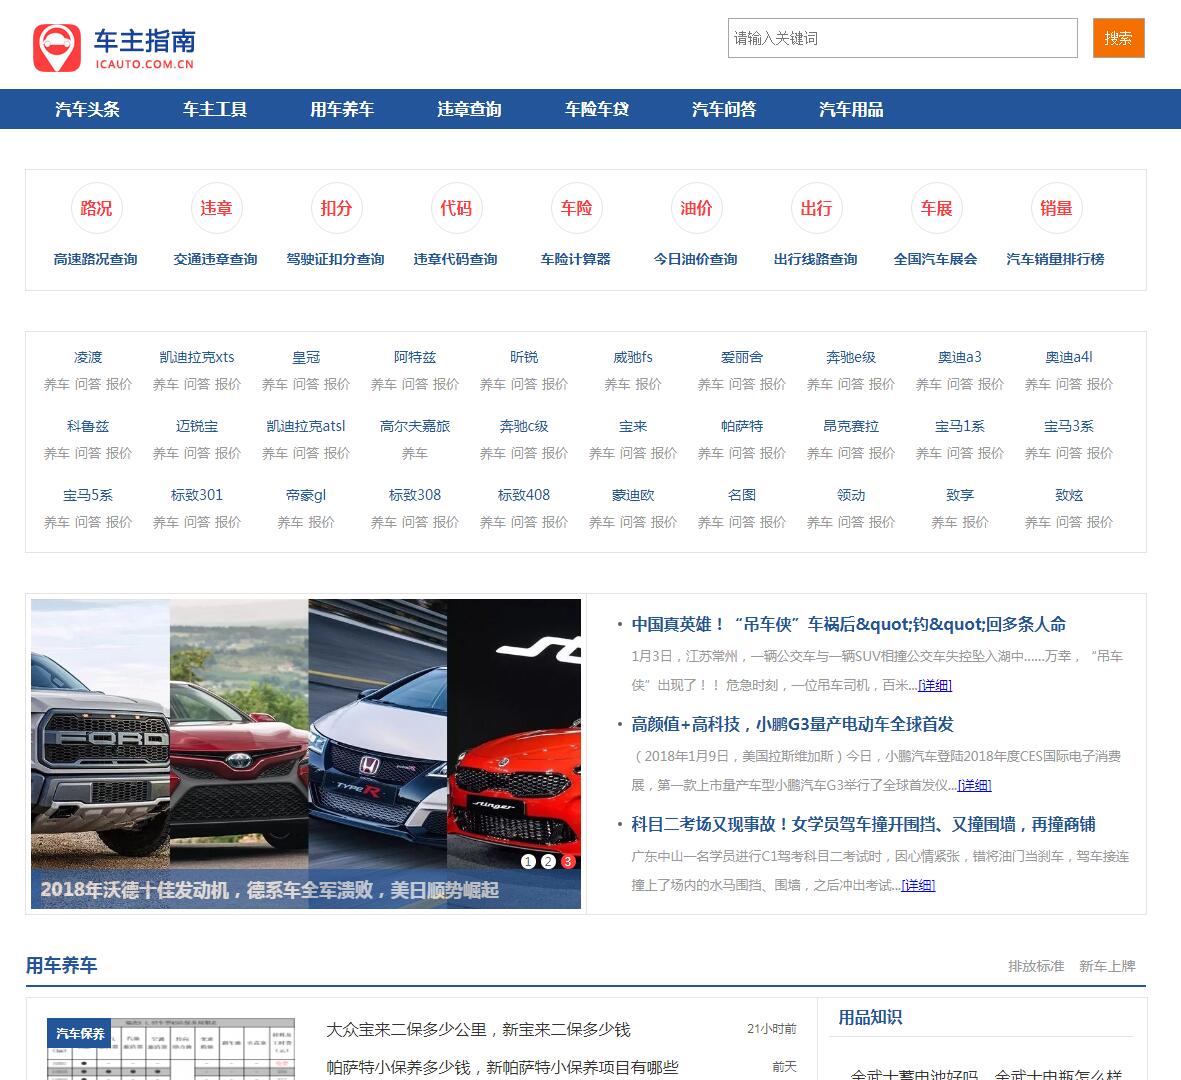Open the 皇冠 car model link

click(306, 357)
